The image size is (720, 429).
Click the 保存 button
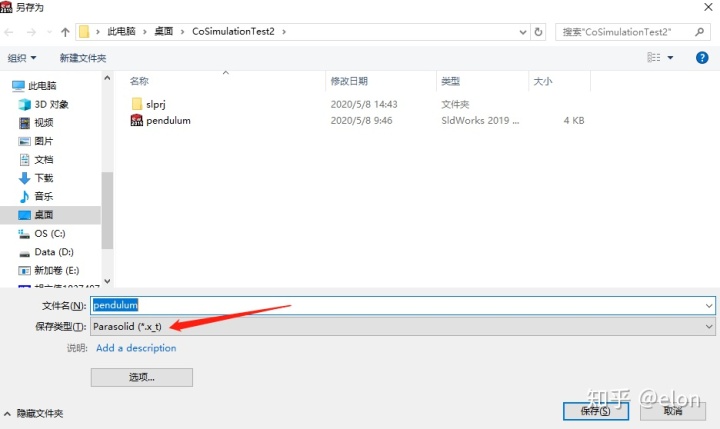click(595, 410)
